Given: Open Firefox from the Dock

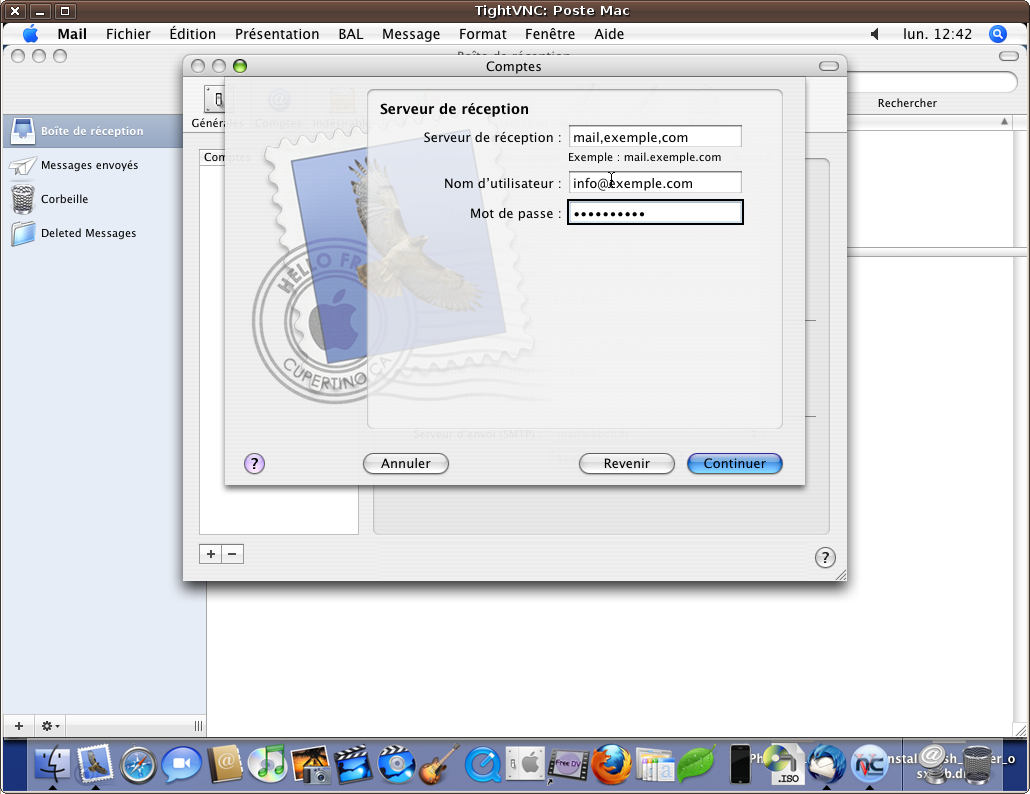Looking at the screenshot, I should [x=612, y=765].
